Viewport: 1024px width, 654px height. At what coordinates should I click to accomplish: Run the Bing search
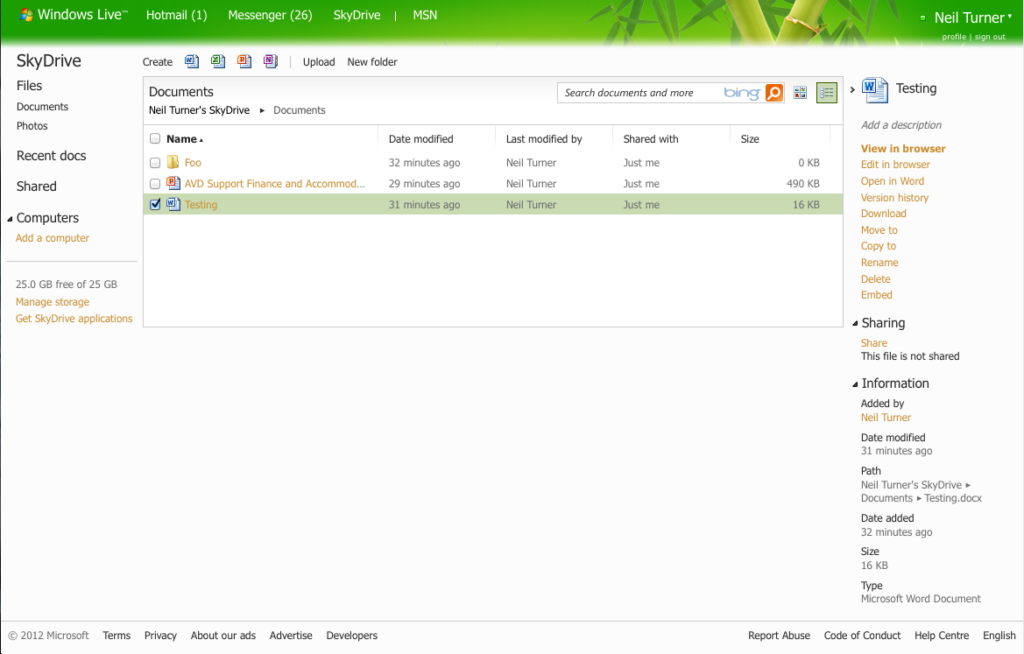(773, 92)
